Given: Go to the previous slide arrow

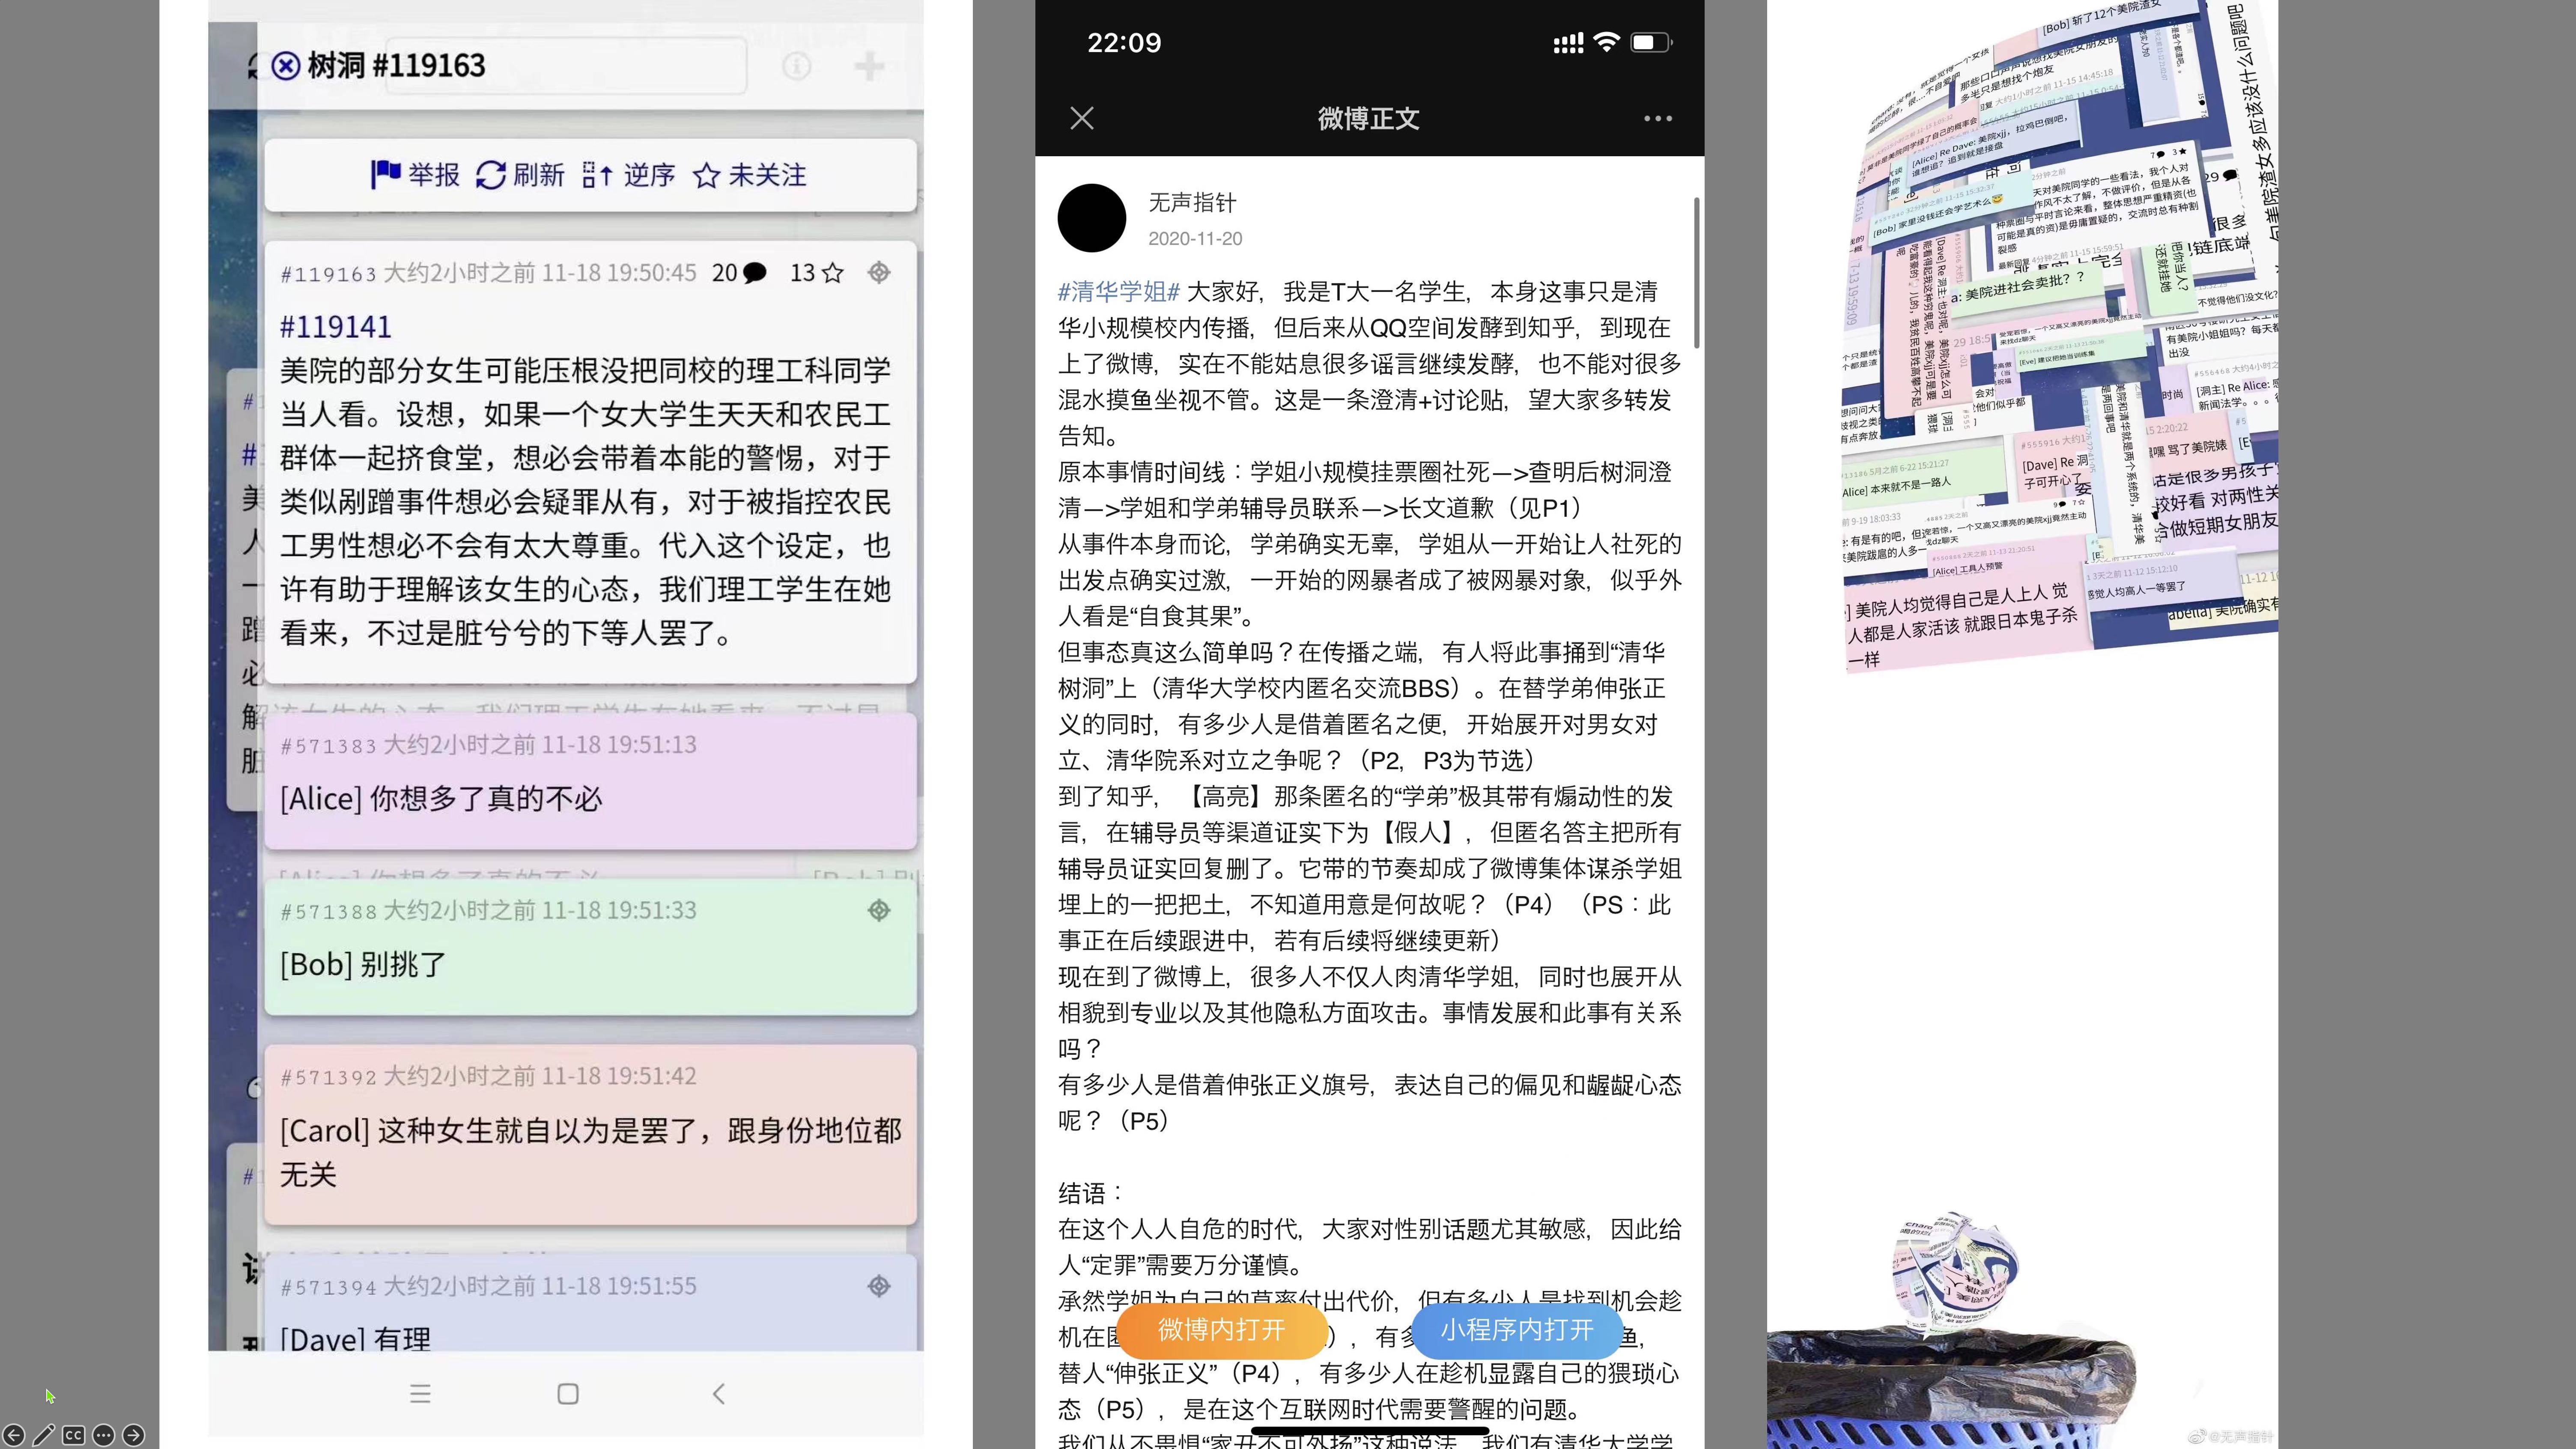Looking at the screenshot, I should click(x=14, y=1435).
